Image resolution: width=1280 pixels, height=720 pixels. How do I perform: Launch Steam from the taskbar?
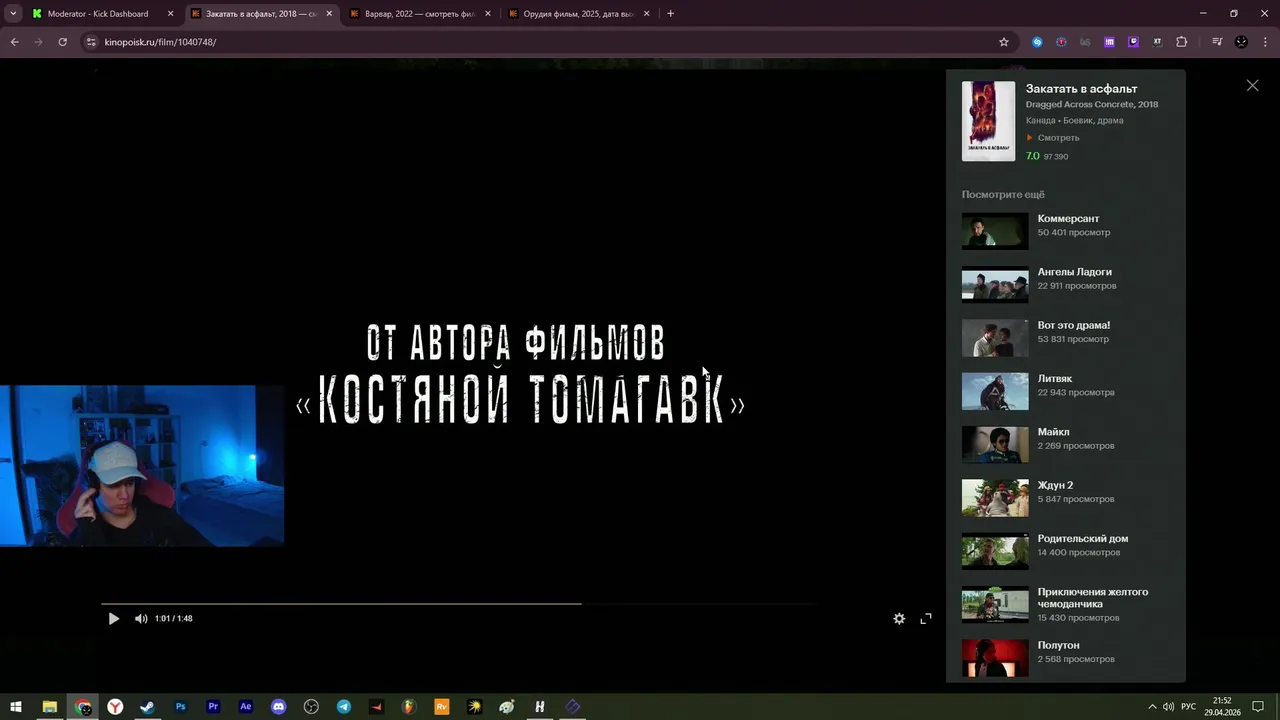[x=148, y=706]
